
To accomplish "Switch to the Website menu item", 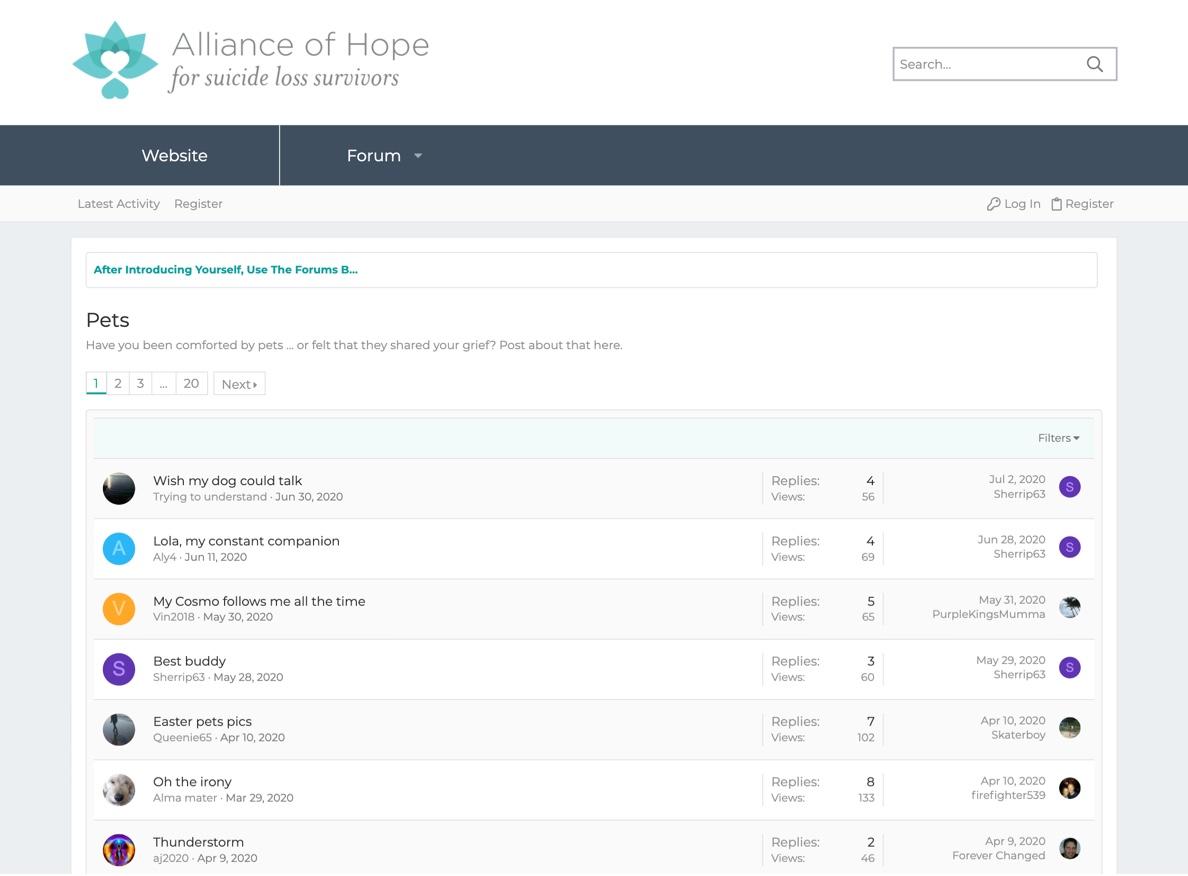I will (x=174, y=155).
